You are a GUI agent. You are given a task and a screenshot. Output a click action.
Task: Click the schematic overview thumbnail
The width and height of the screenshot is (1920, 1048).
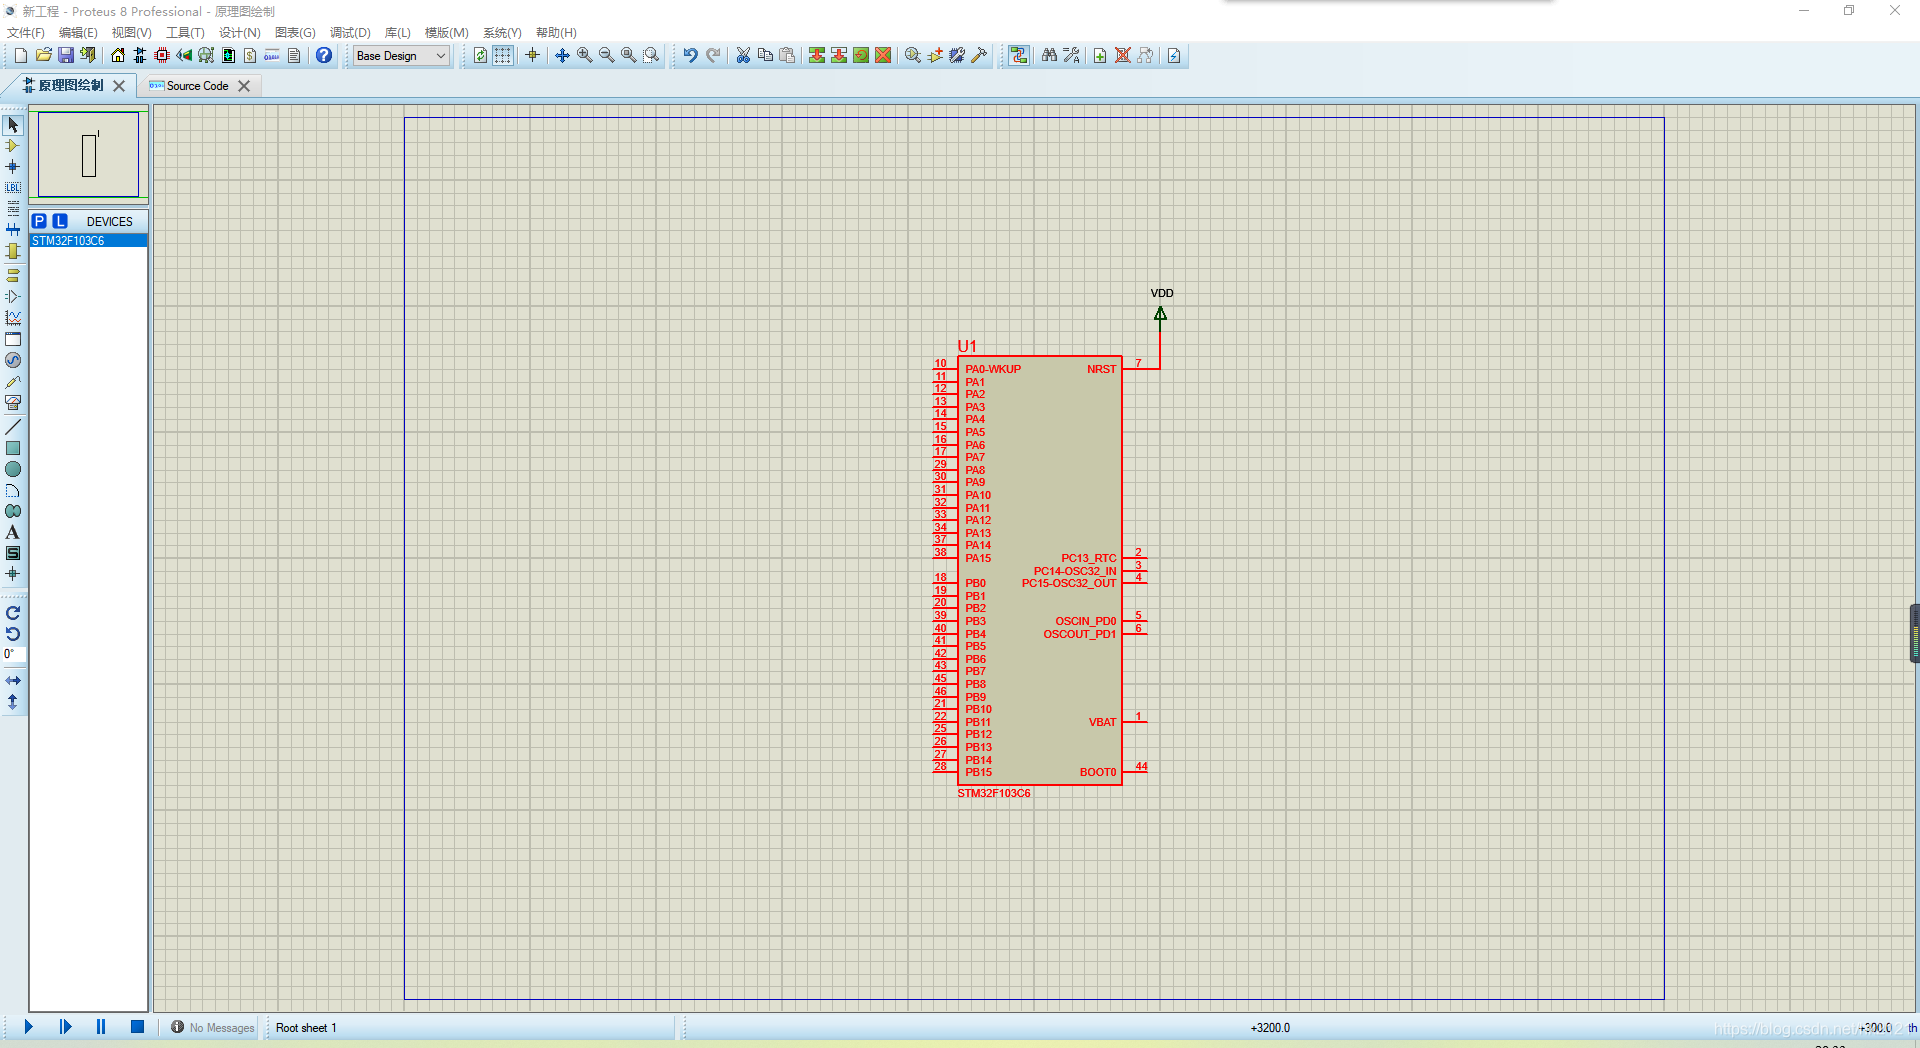tap(89, 155)
